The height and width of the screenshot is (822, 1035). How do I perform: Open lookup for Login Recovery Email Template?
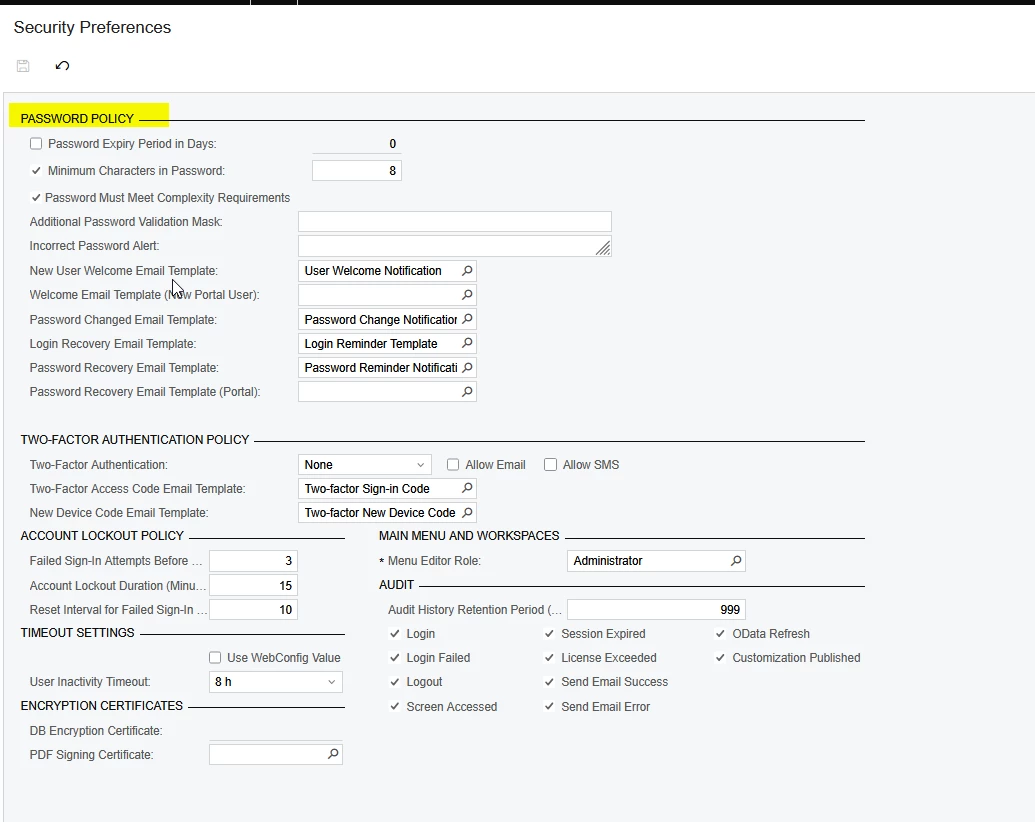tap(467, 343)
